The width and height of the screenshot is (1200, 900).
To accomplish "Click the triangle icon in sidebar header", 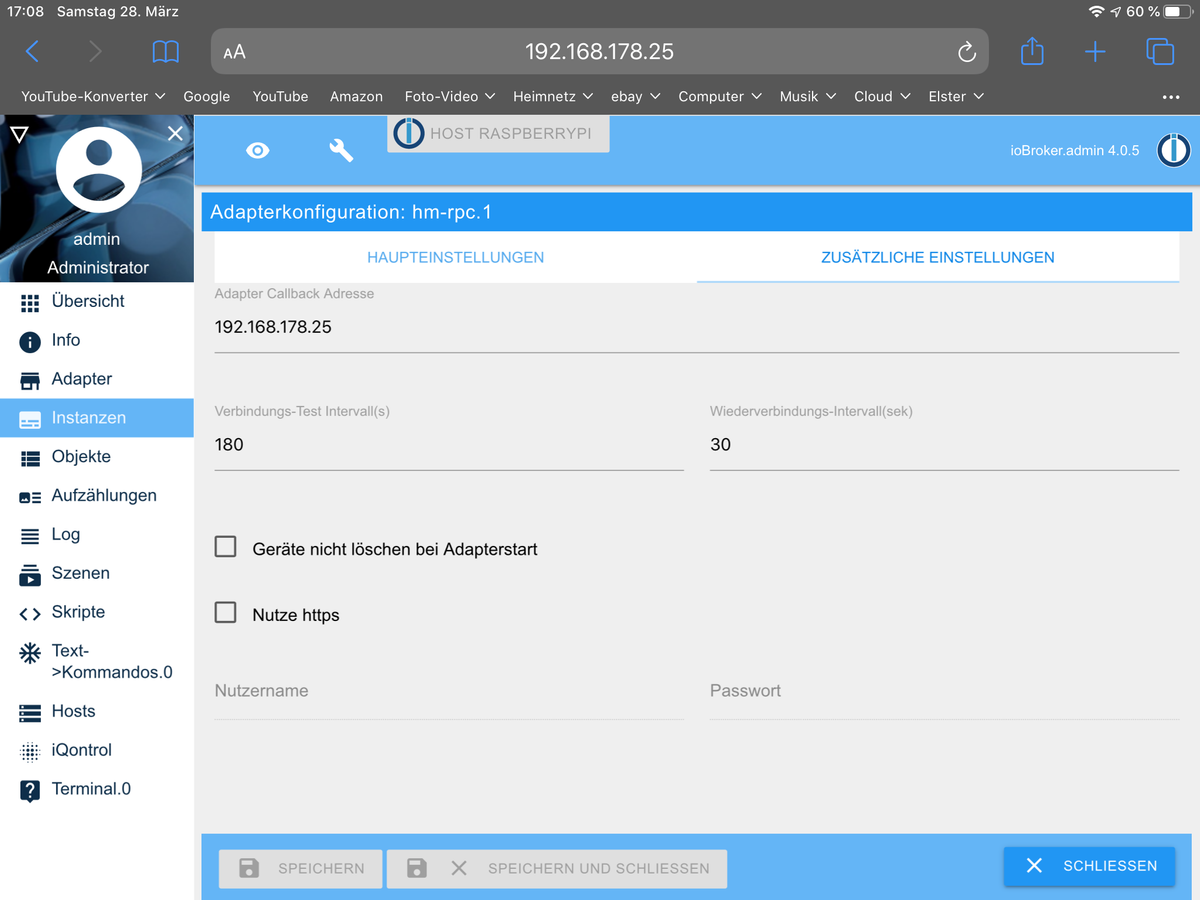I will (x=19, y=133).
